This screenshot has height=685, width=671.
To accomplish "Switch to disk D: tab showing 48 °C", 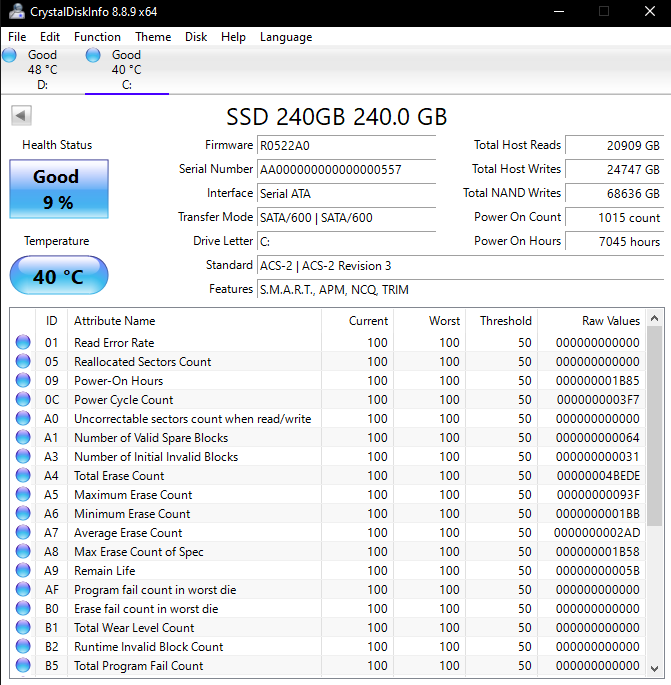I will pos(42,69).
